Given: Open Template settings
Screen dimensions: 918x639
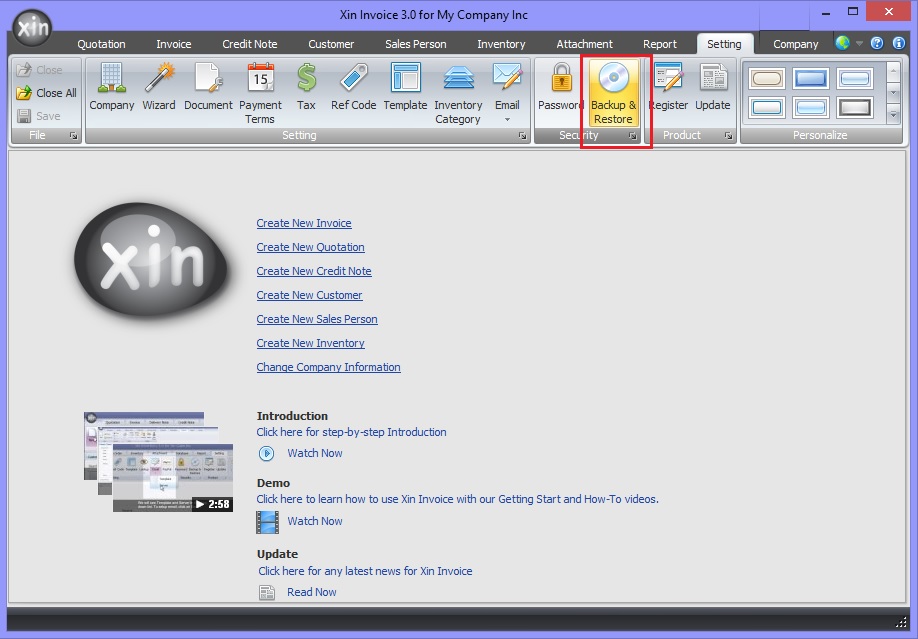Looking at the screenshot, I should coord(405,87).
